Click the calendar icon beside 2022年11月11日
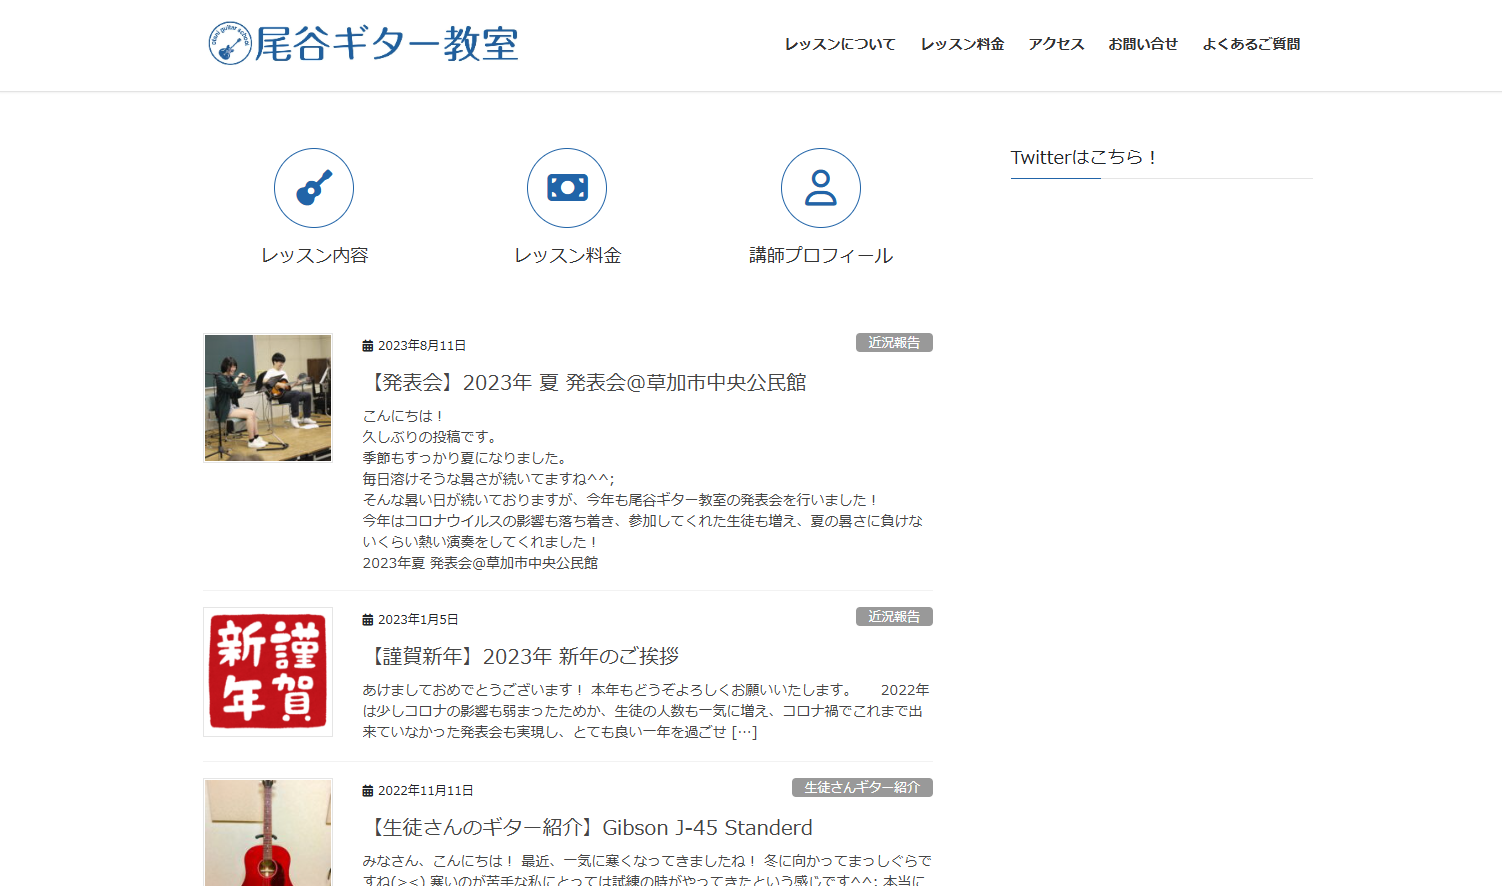Image resolution: width=1502 pixels, height=886 pixels. 367,790
